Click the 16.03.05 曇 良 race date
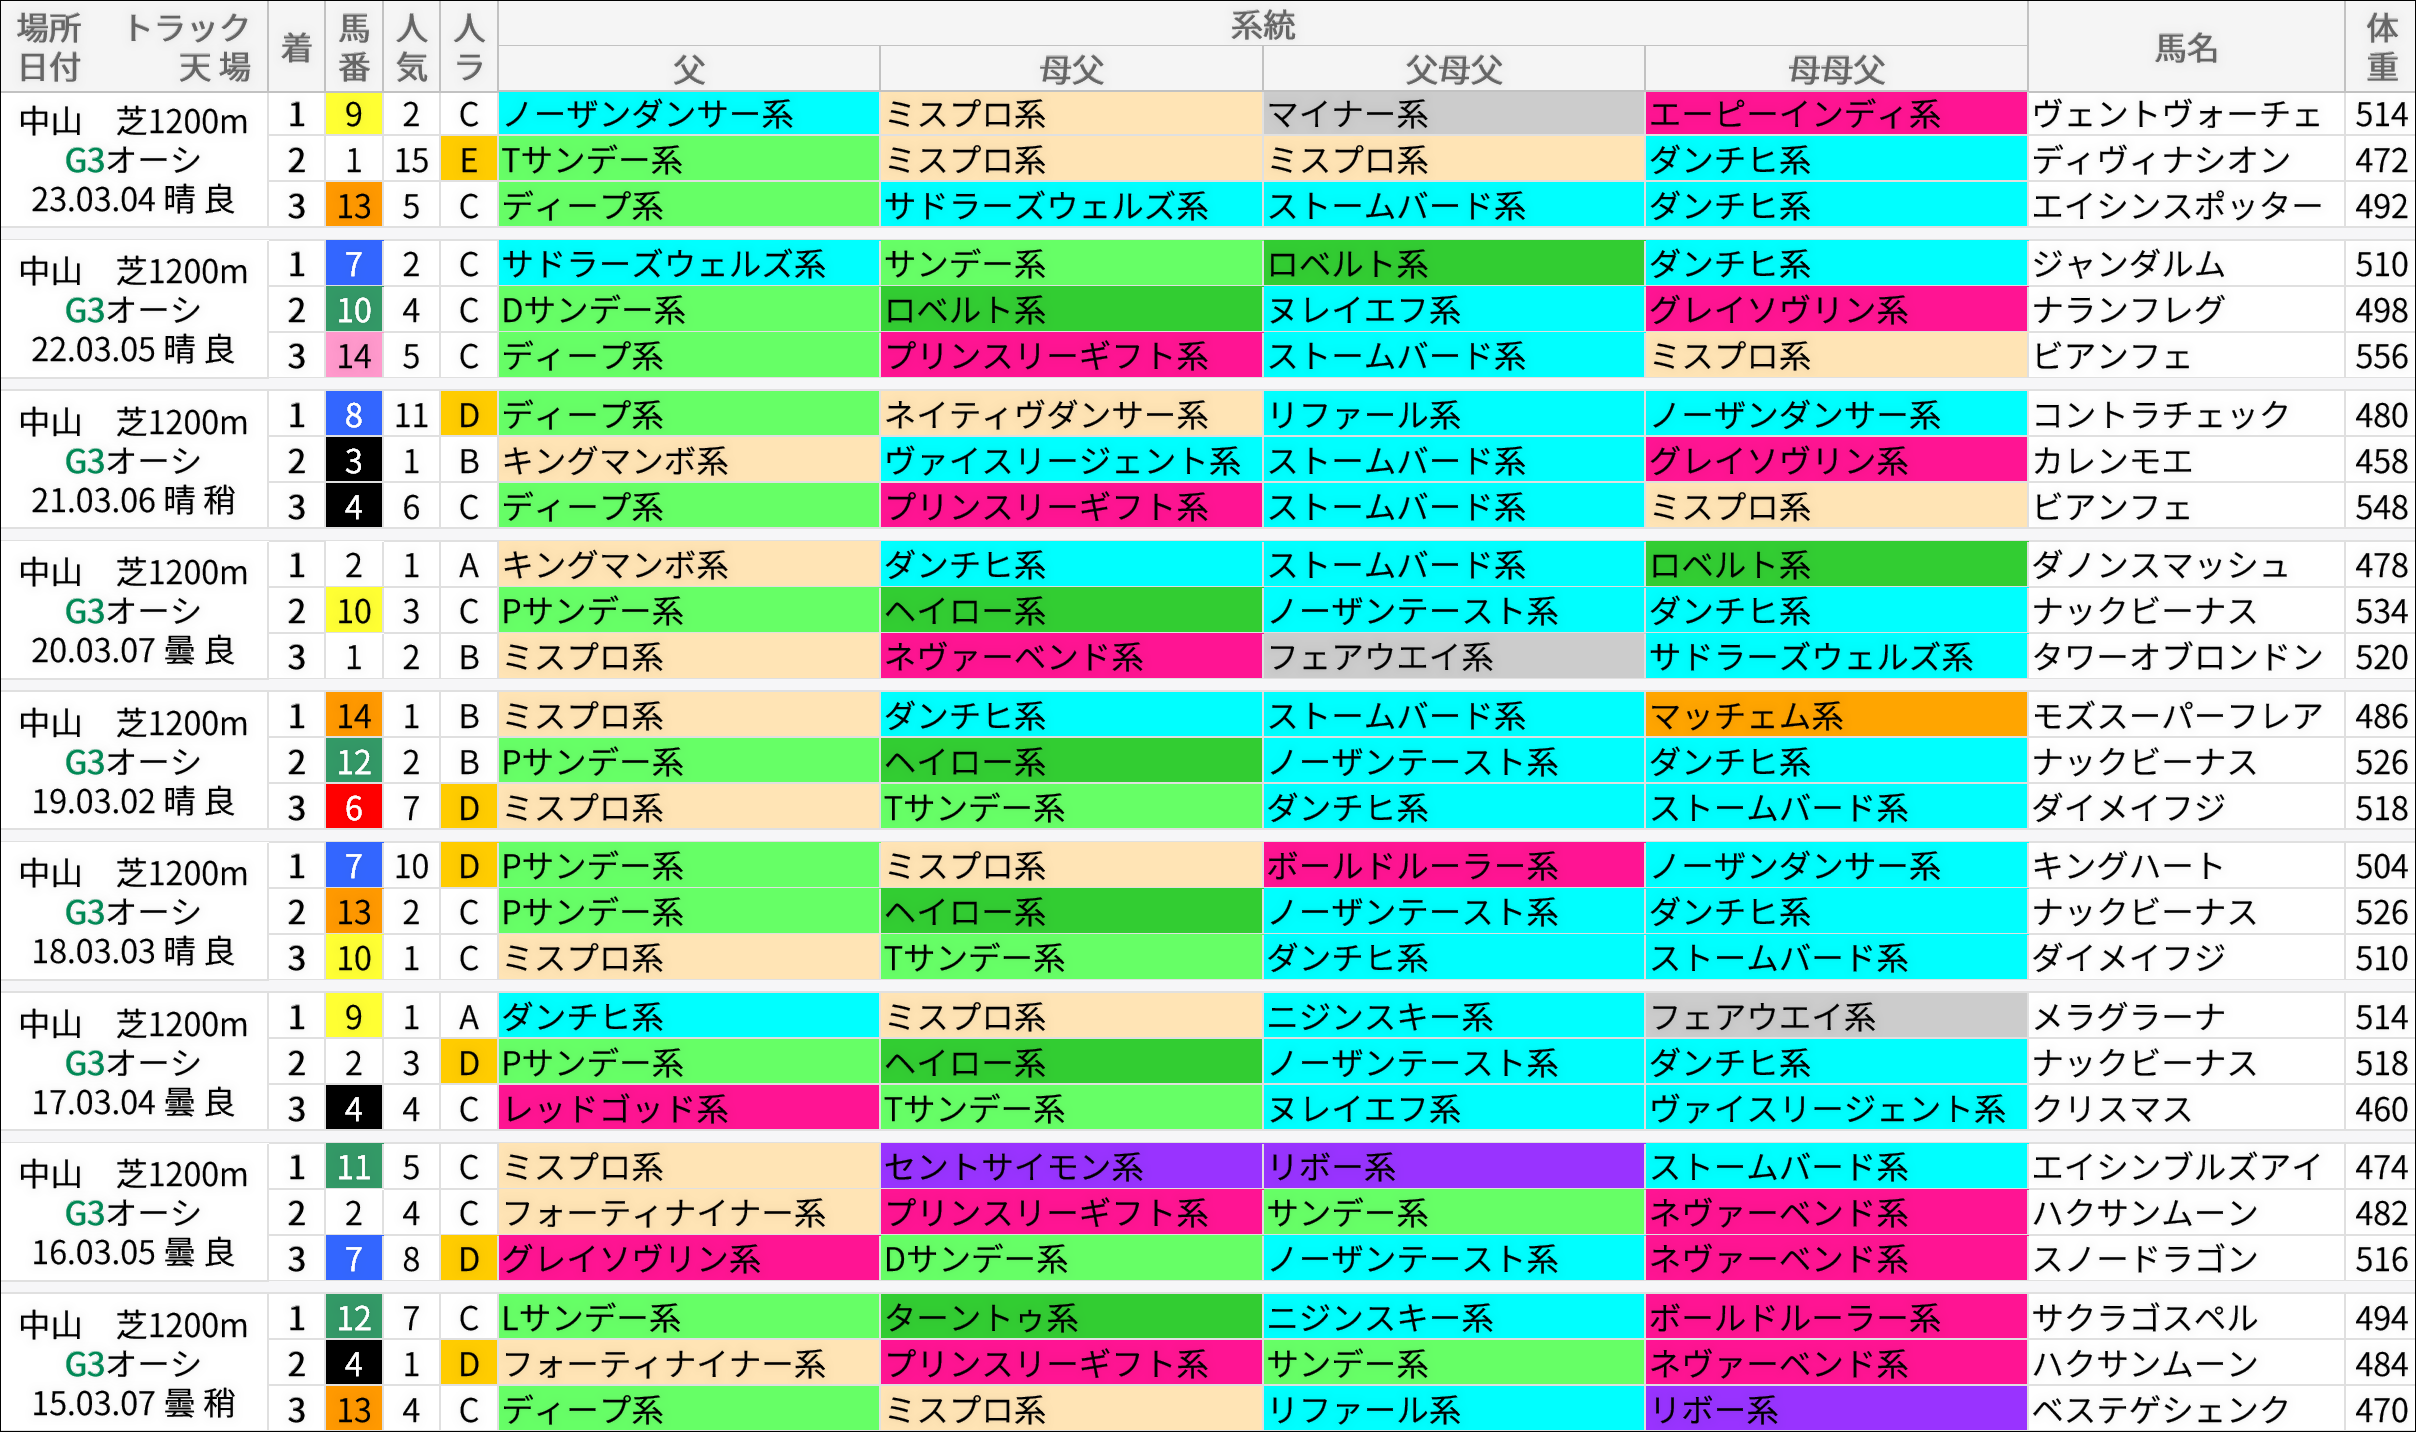Image resolution: width=2416 pixels, height=1432 pixels. [x=133, y=1253]
